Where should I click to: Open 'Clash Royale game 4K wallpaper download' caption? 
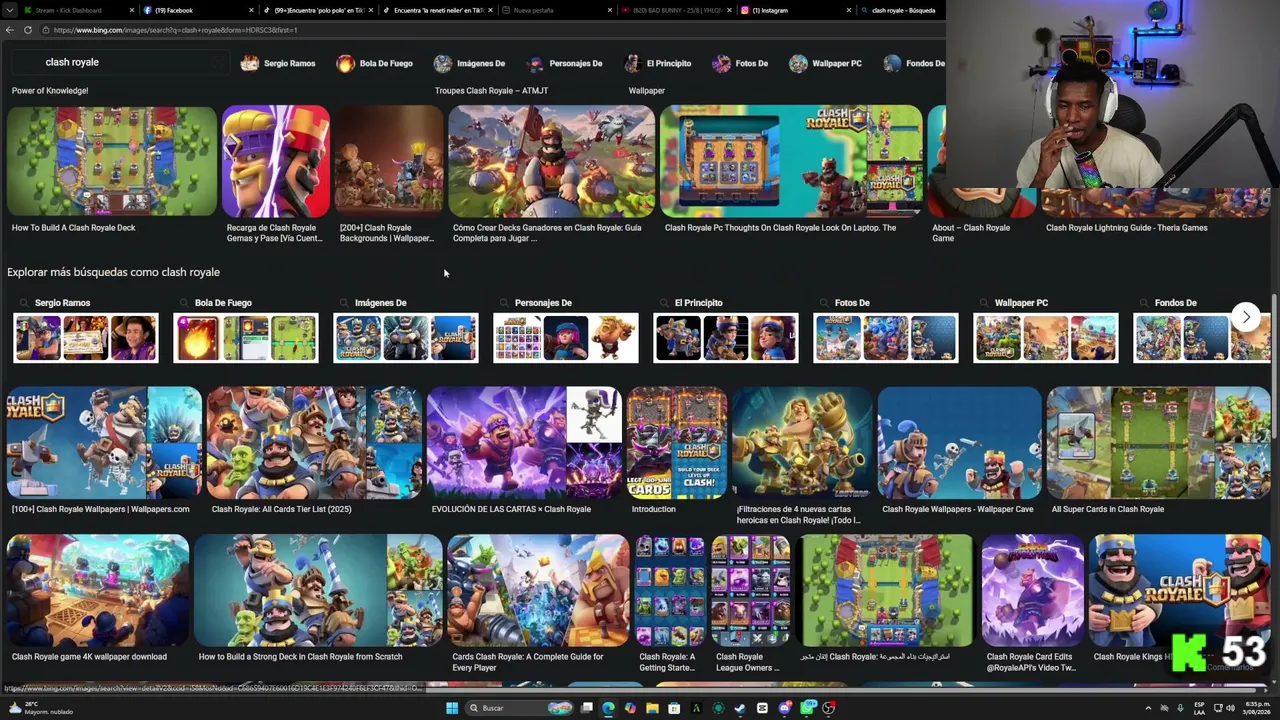click(x=89, y=657)
